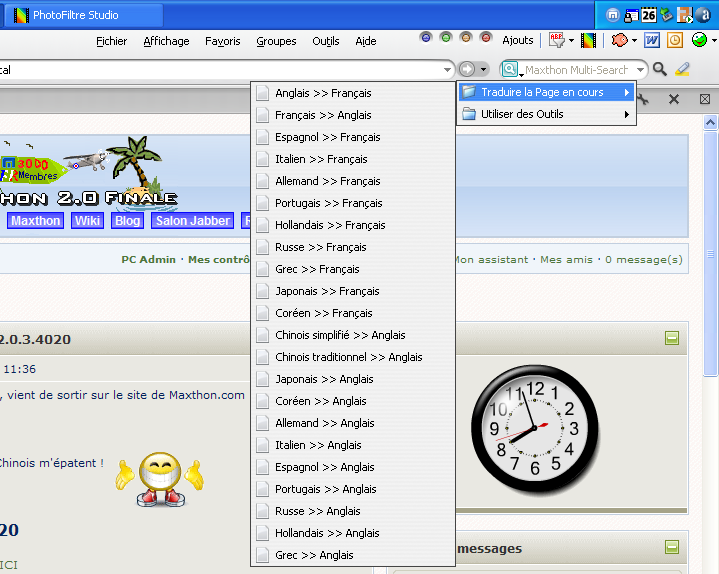Click the magnifying glass search button
The image size is (719, 574).
pos(660,69)
